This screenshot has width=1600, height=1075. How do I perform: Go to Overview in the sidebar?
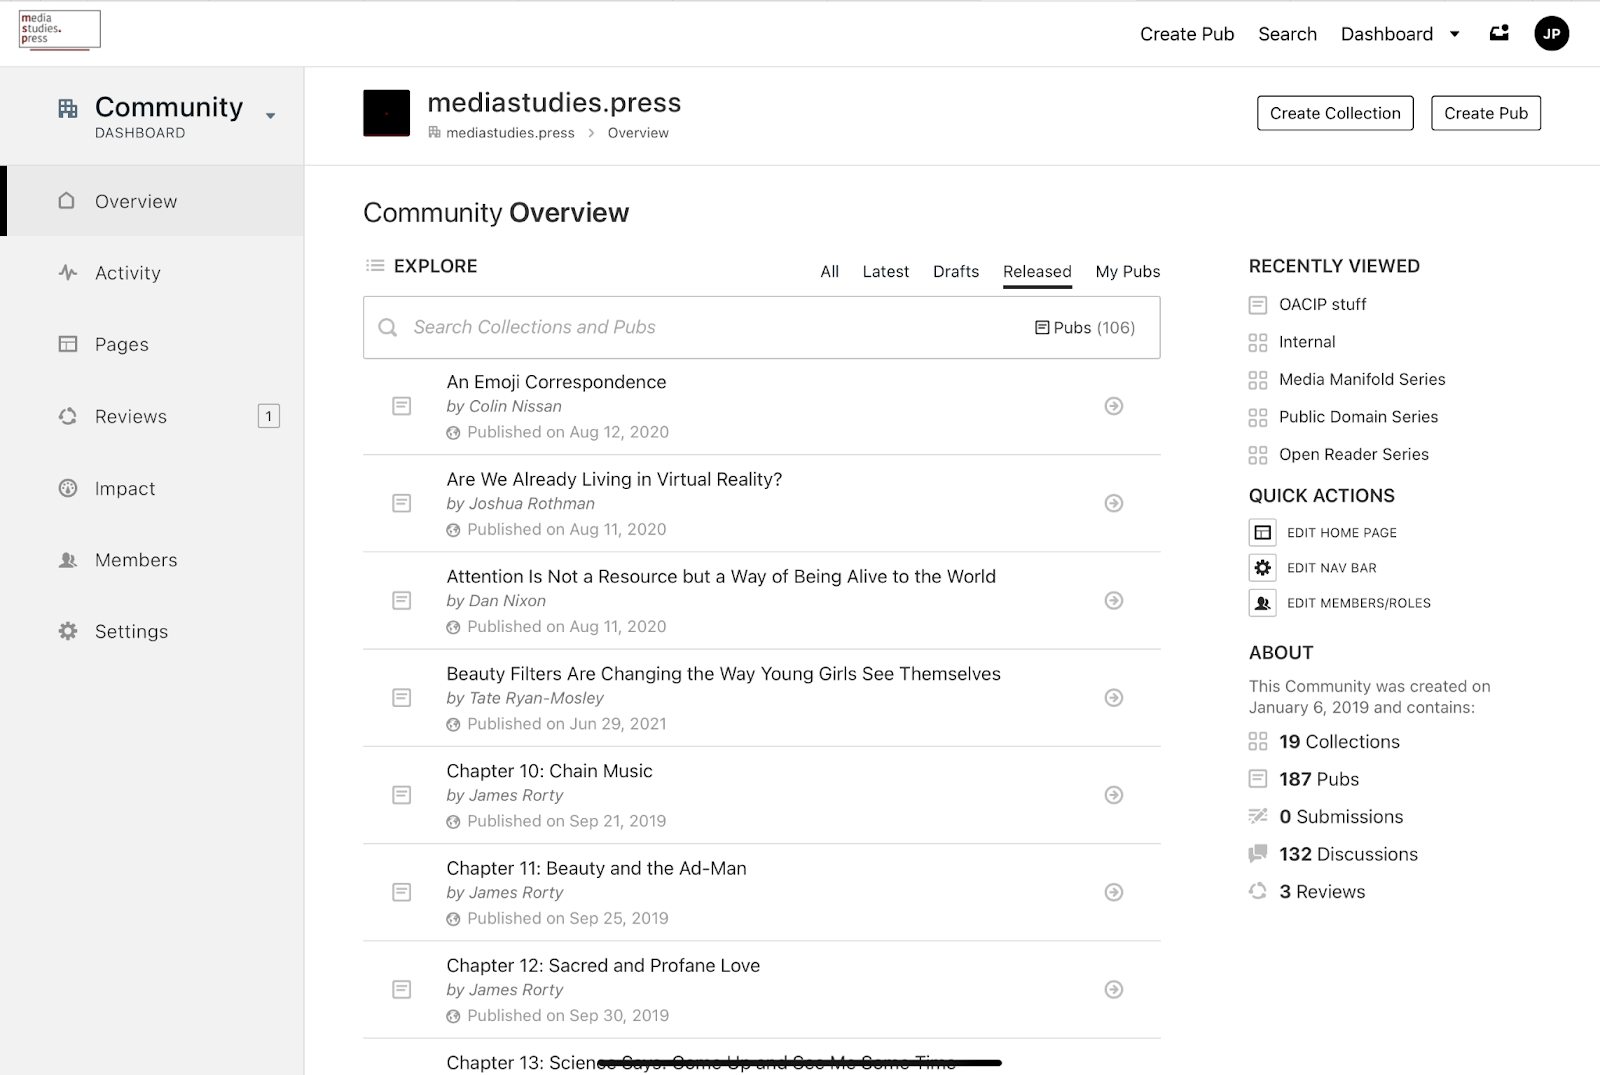coord(152,201)
